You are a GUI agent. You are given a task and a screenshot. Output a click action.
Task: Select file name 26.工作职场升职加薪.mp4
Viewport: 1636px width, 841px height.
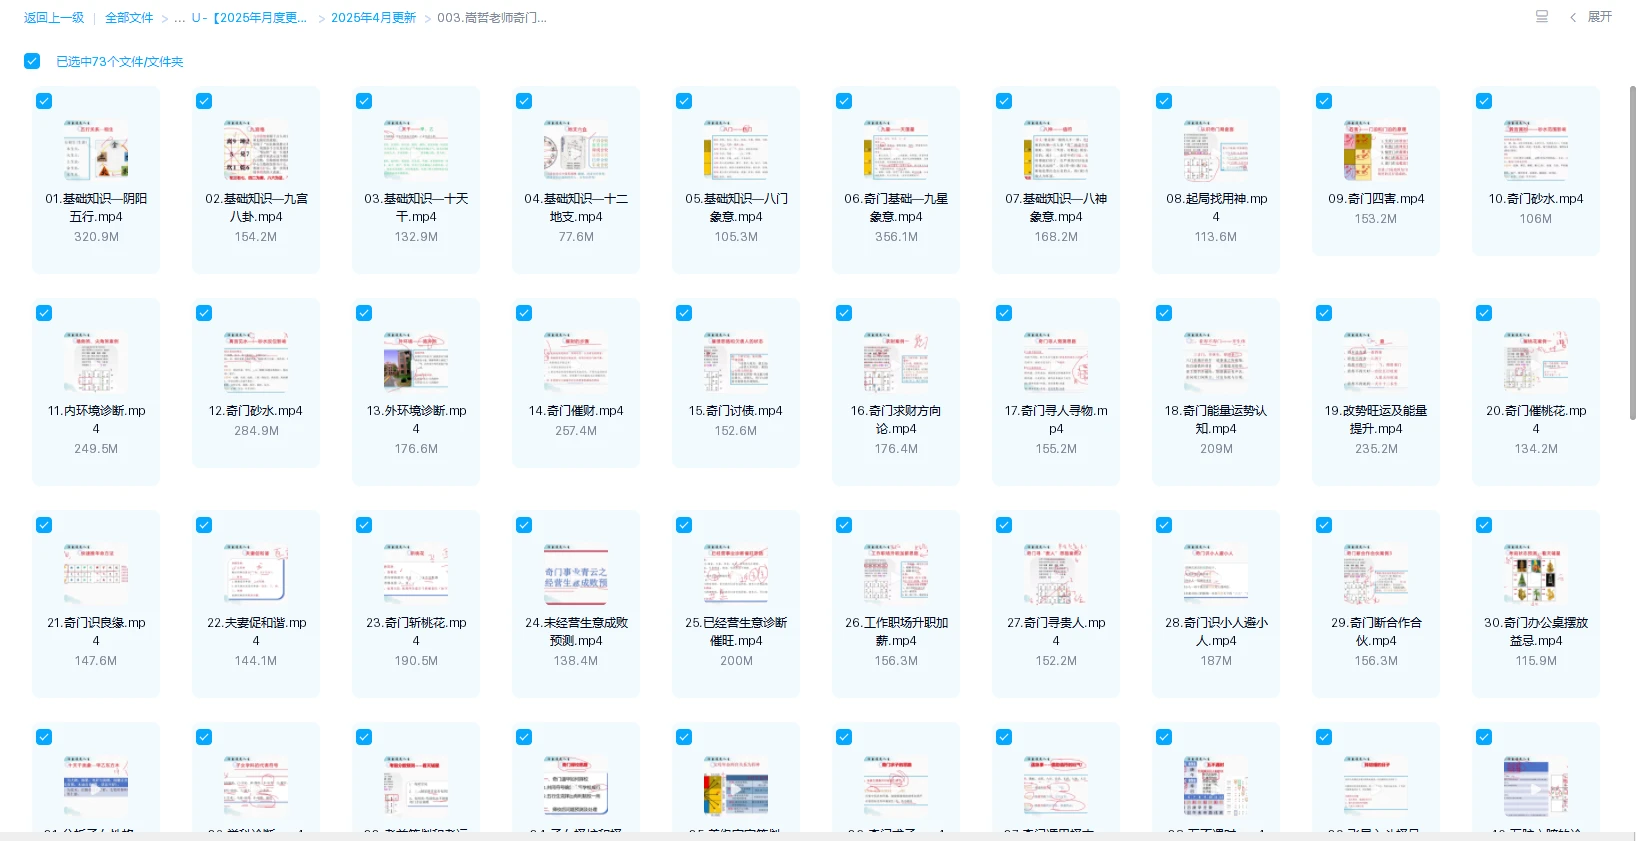click(896, 632)
